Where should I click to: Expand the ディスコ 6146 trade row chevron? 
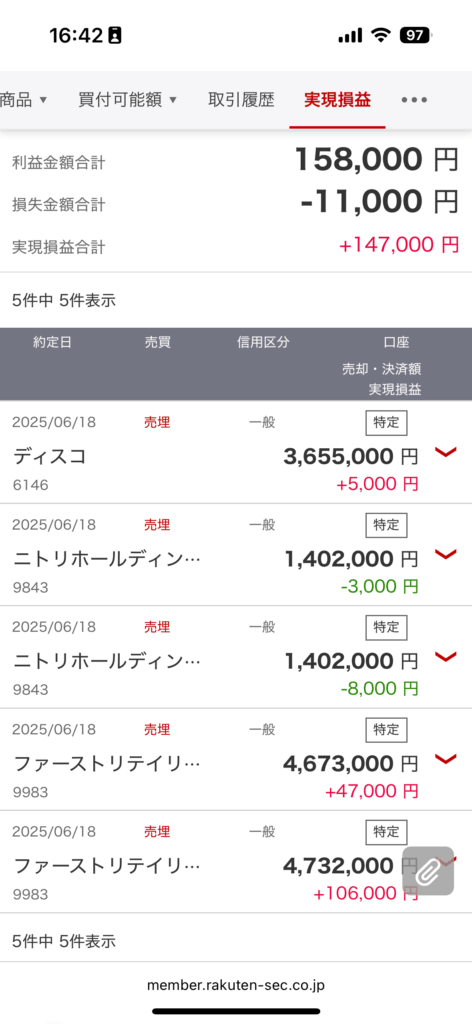click(x=446, y=453)
